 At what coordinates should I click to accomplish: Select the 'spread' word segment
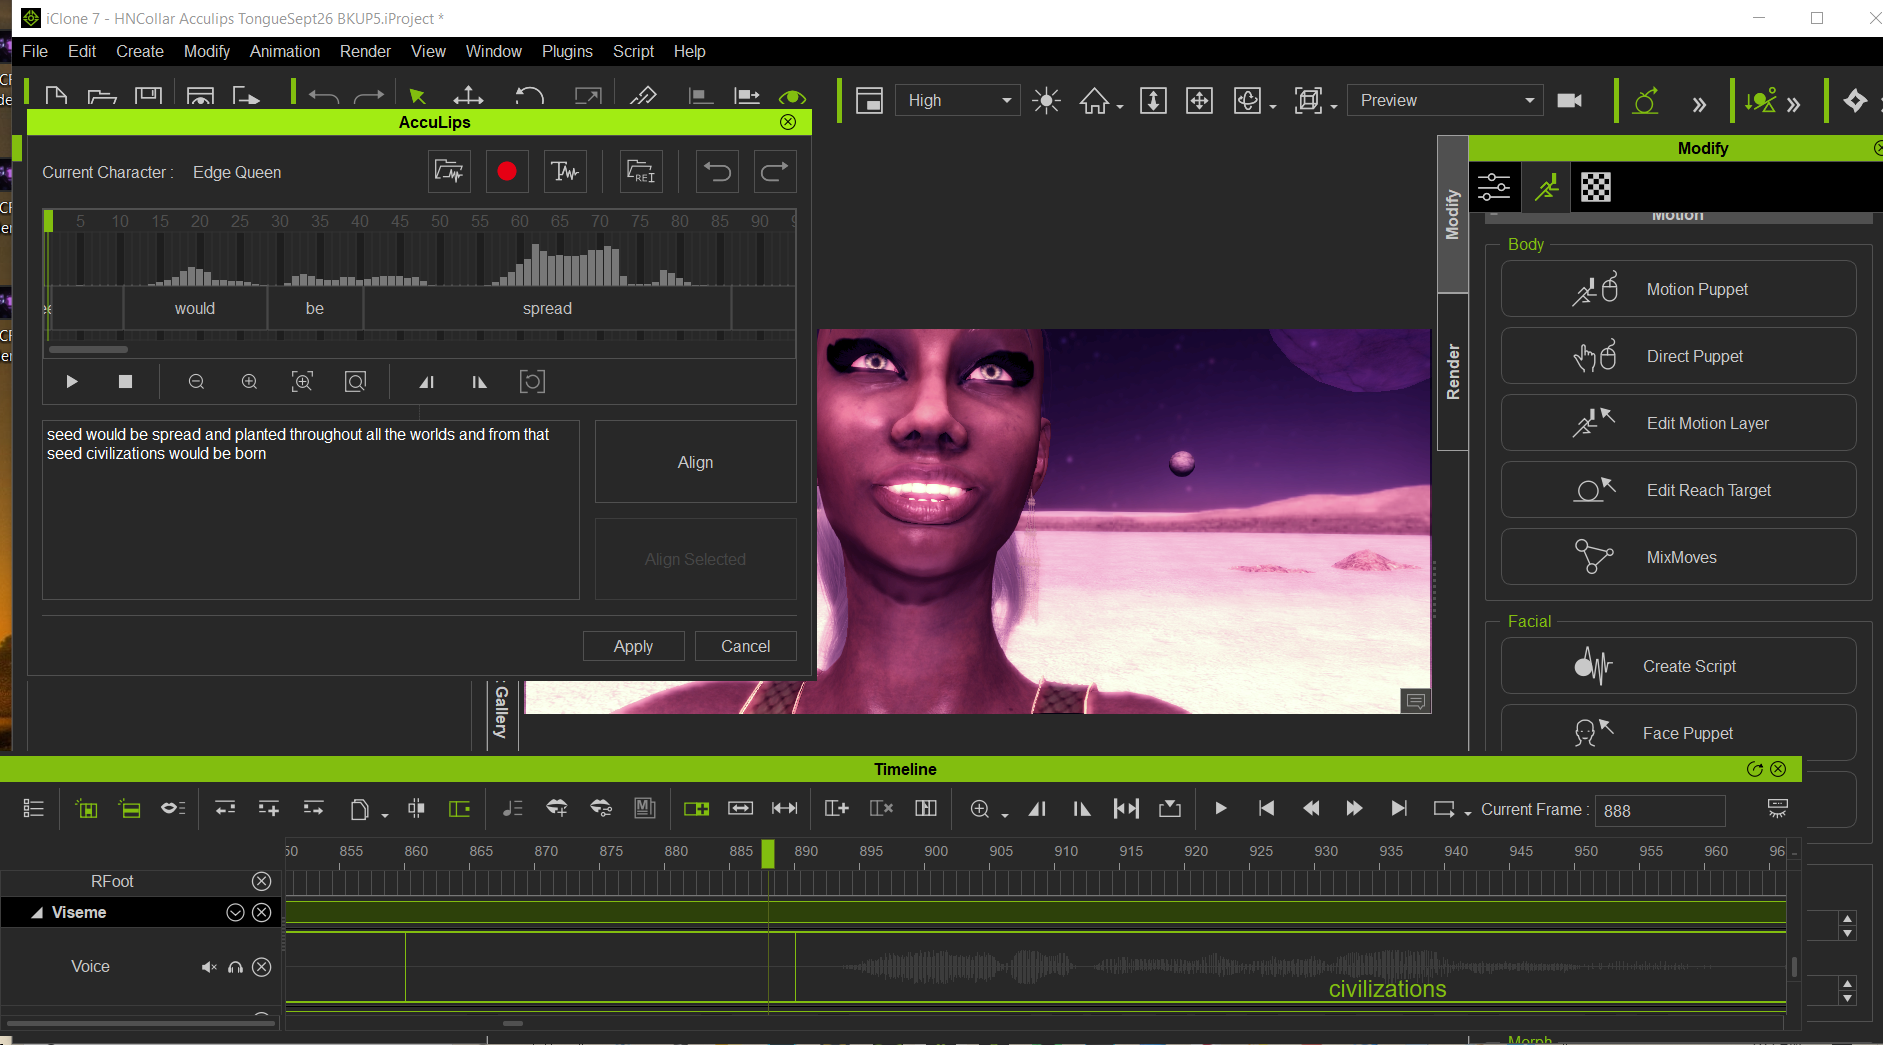pos(547,308)
